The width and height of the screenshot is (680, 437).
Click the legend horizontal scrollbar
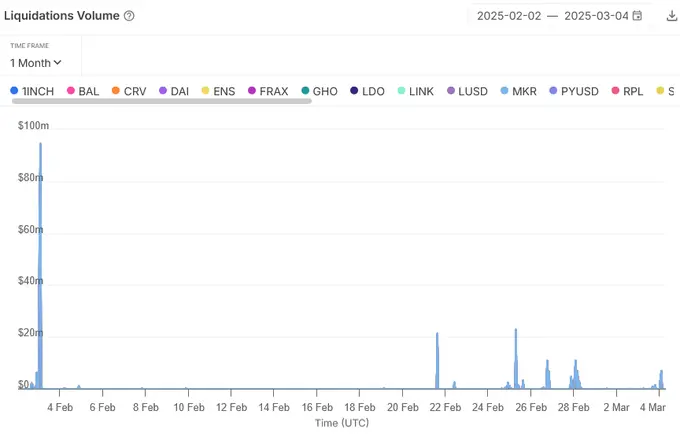point(160,102)
